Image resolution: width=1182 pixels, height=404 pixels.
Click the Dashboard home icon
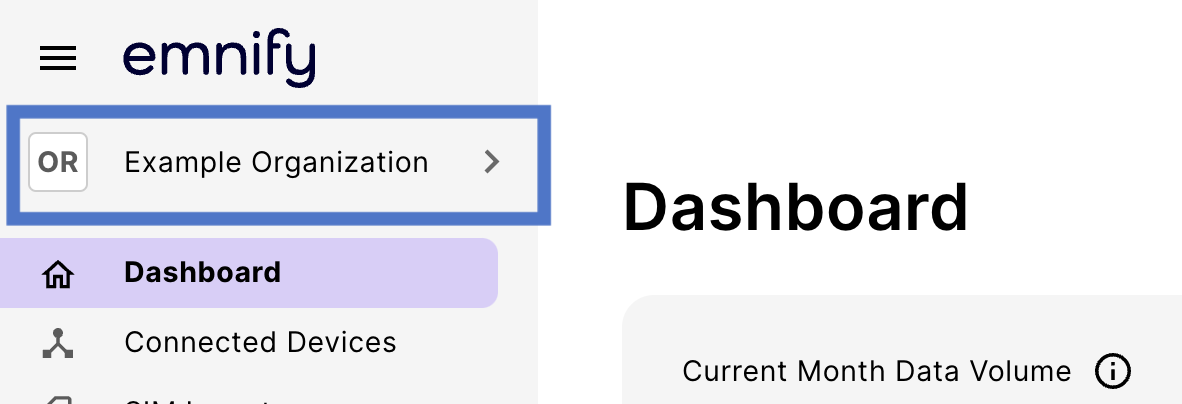pyautogui.click(x=58, y=274)
